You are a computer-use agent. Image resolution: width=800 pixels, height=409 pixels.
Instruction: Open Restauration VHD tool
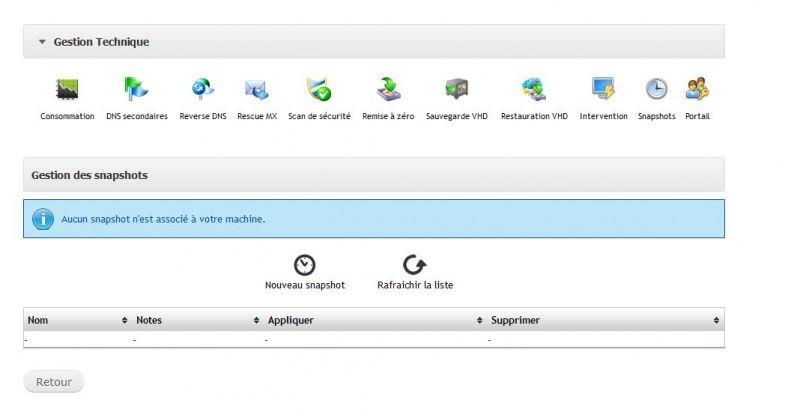[x=534, y=91]
